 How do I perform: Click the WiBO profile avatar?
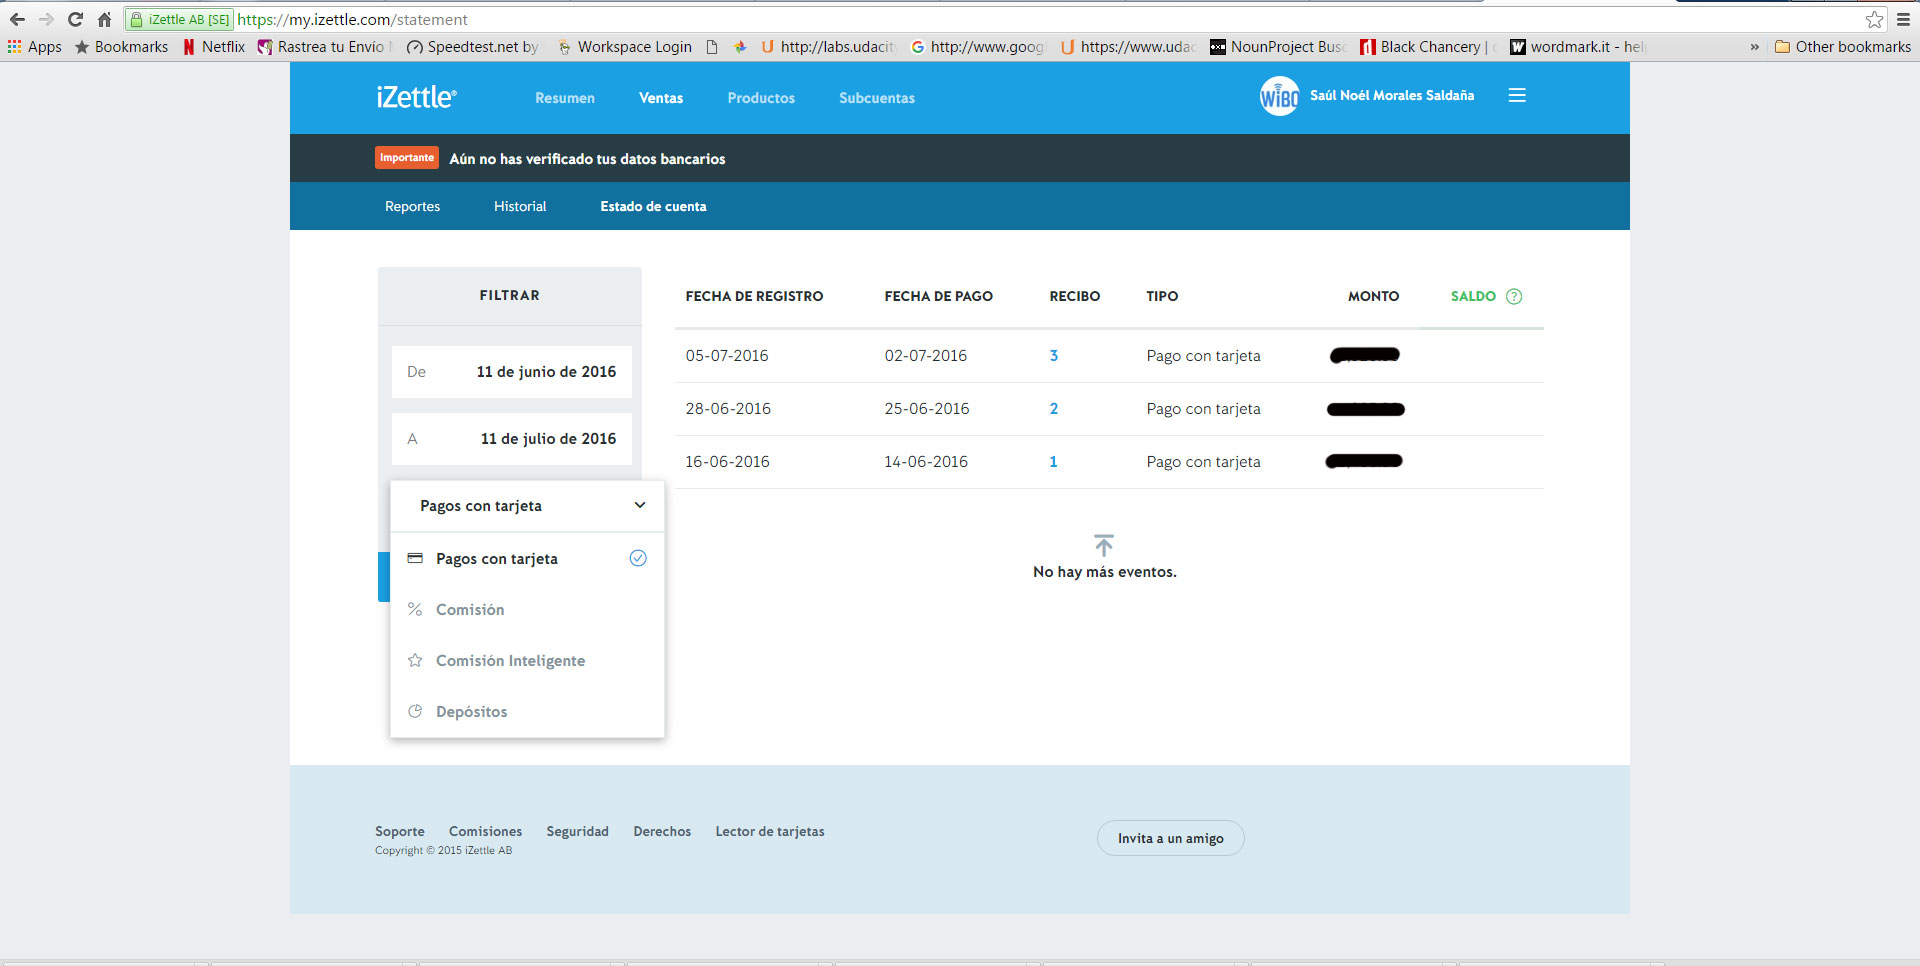1279,96
